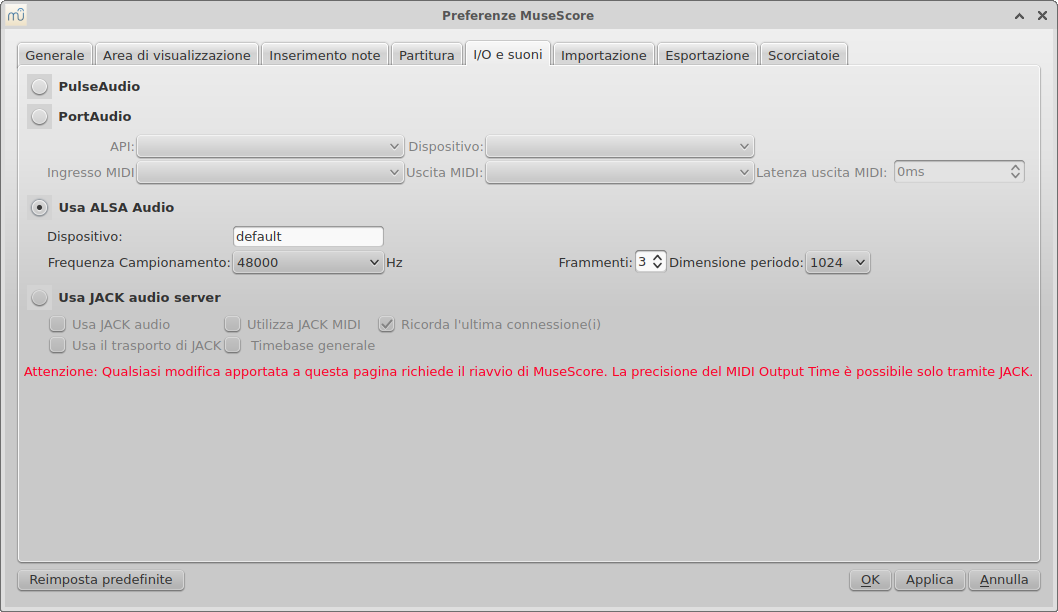The height and width of the screenshot is (612, 1058).
Task: Switch to the I/O e suoni tab
Action: (x=507, y=54)
